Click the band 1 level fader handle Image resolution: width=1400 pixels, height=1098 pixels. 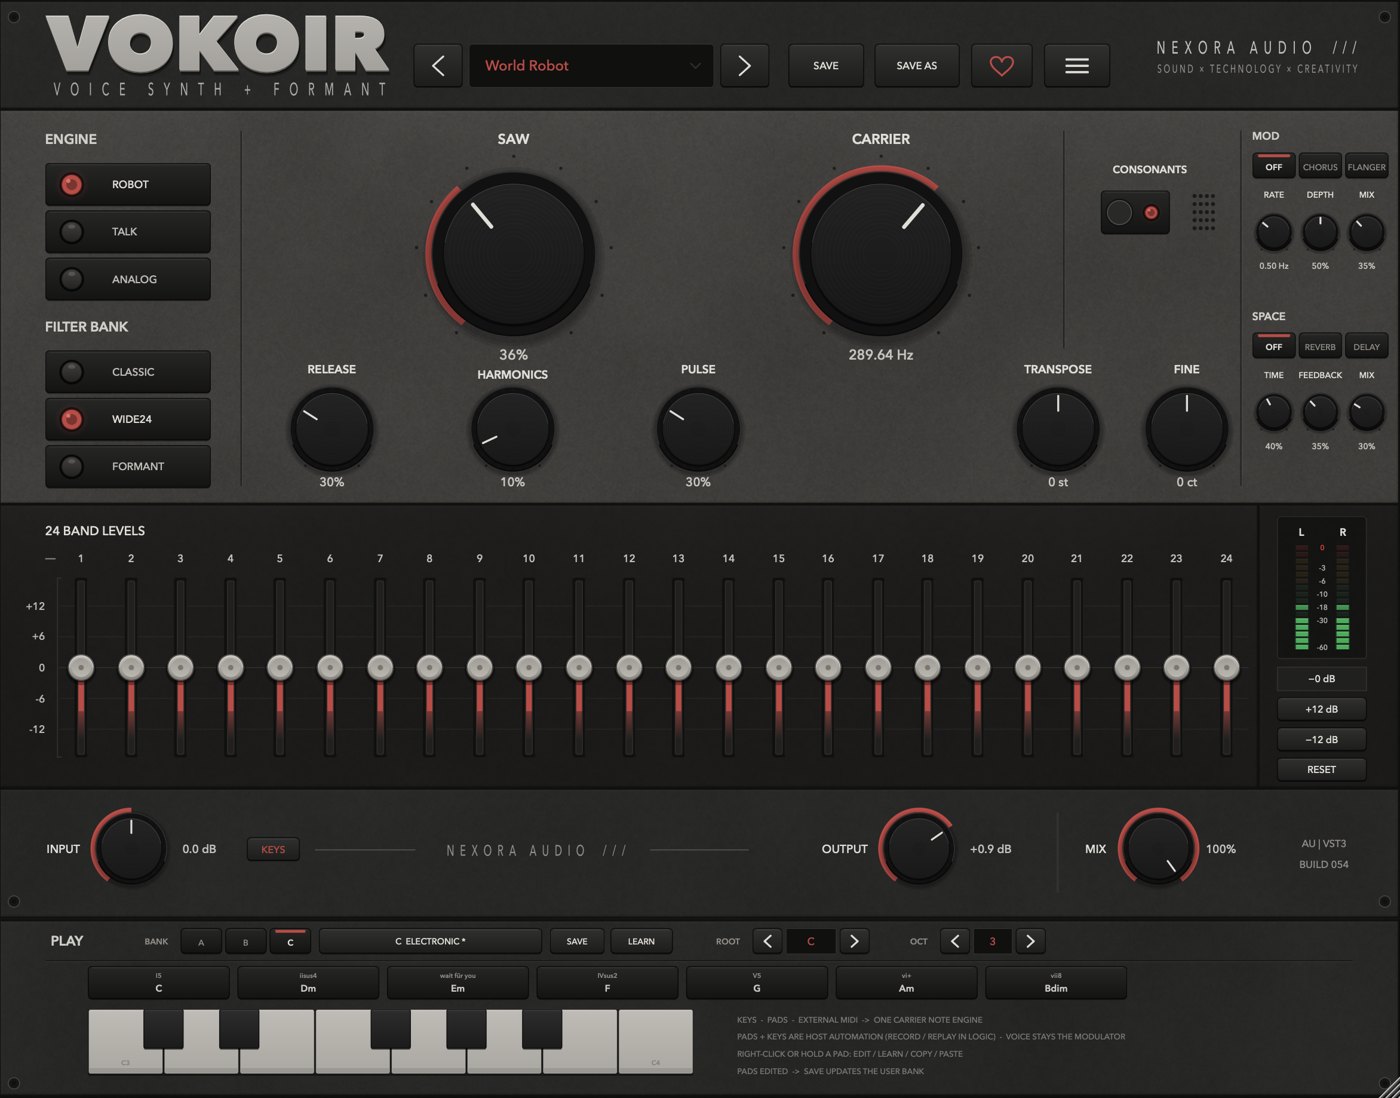coord(81,667)
